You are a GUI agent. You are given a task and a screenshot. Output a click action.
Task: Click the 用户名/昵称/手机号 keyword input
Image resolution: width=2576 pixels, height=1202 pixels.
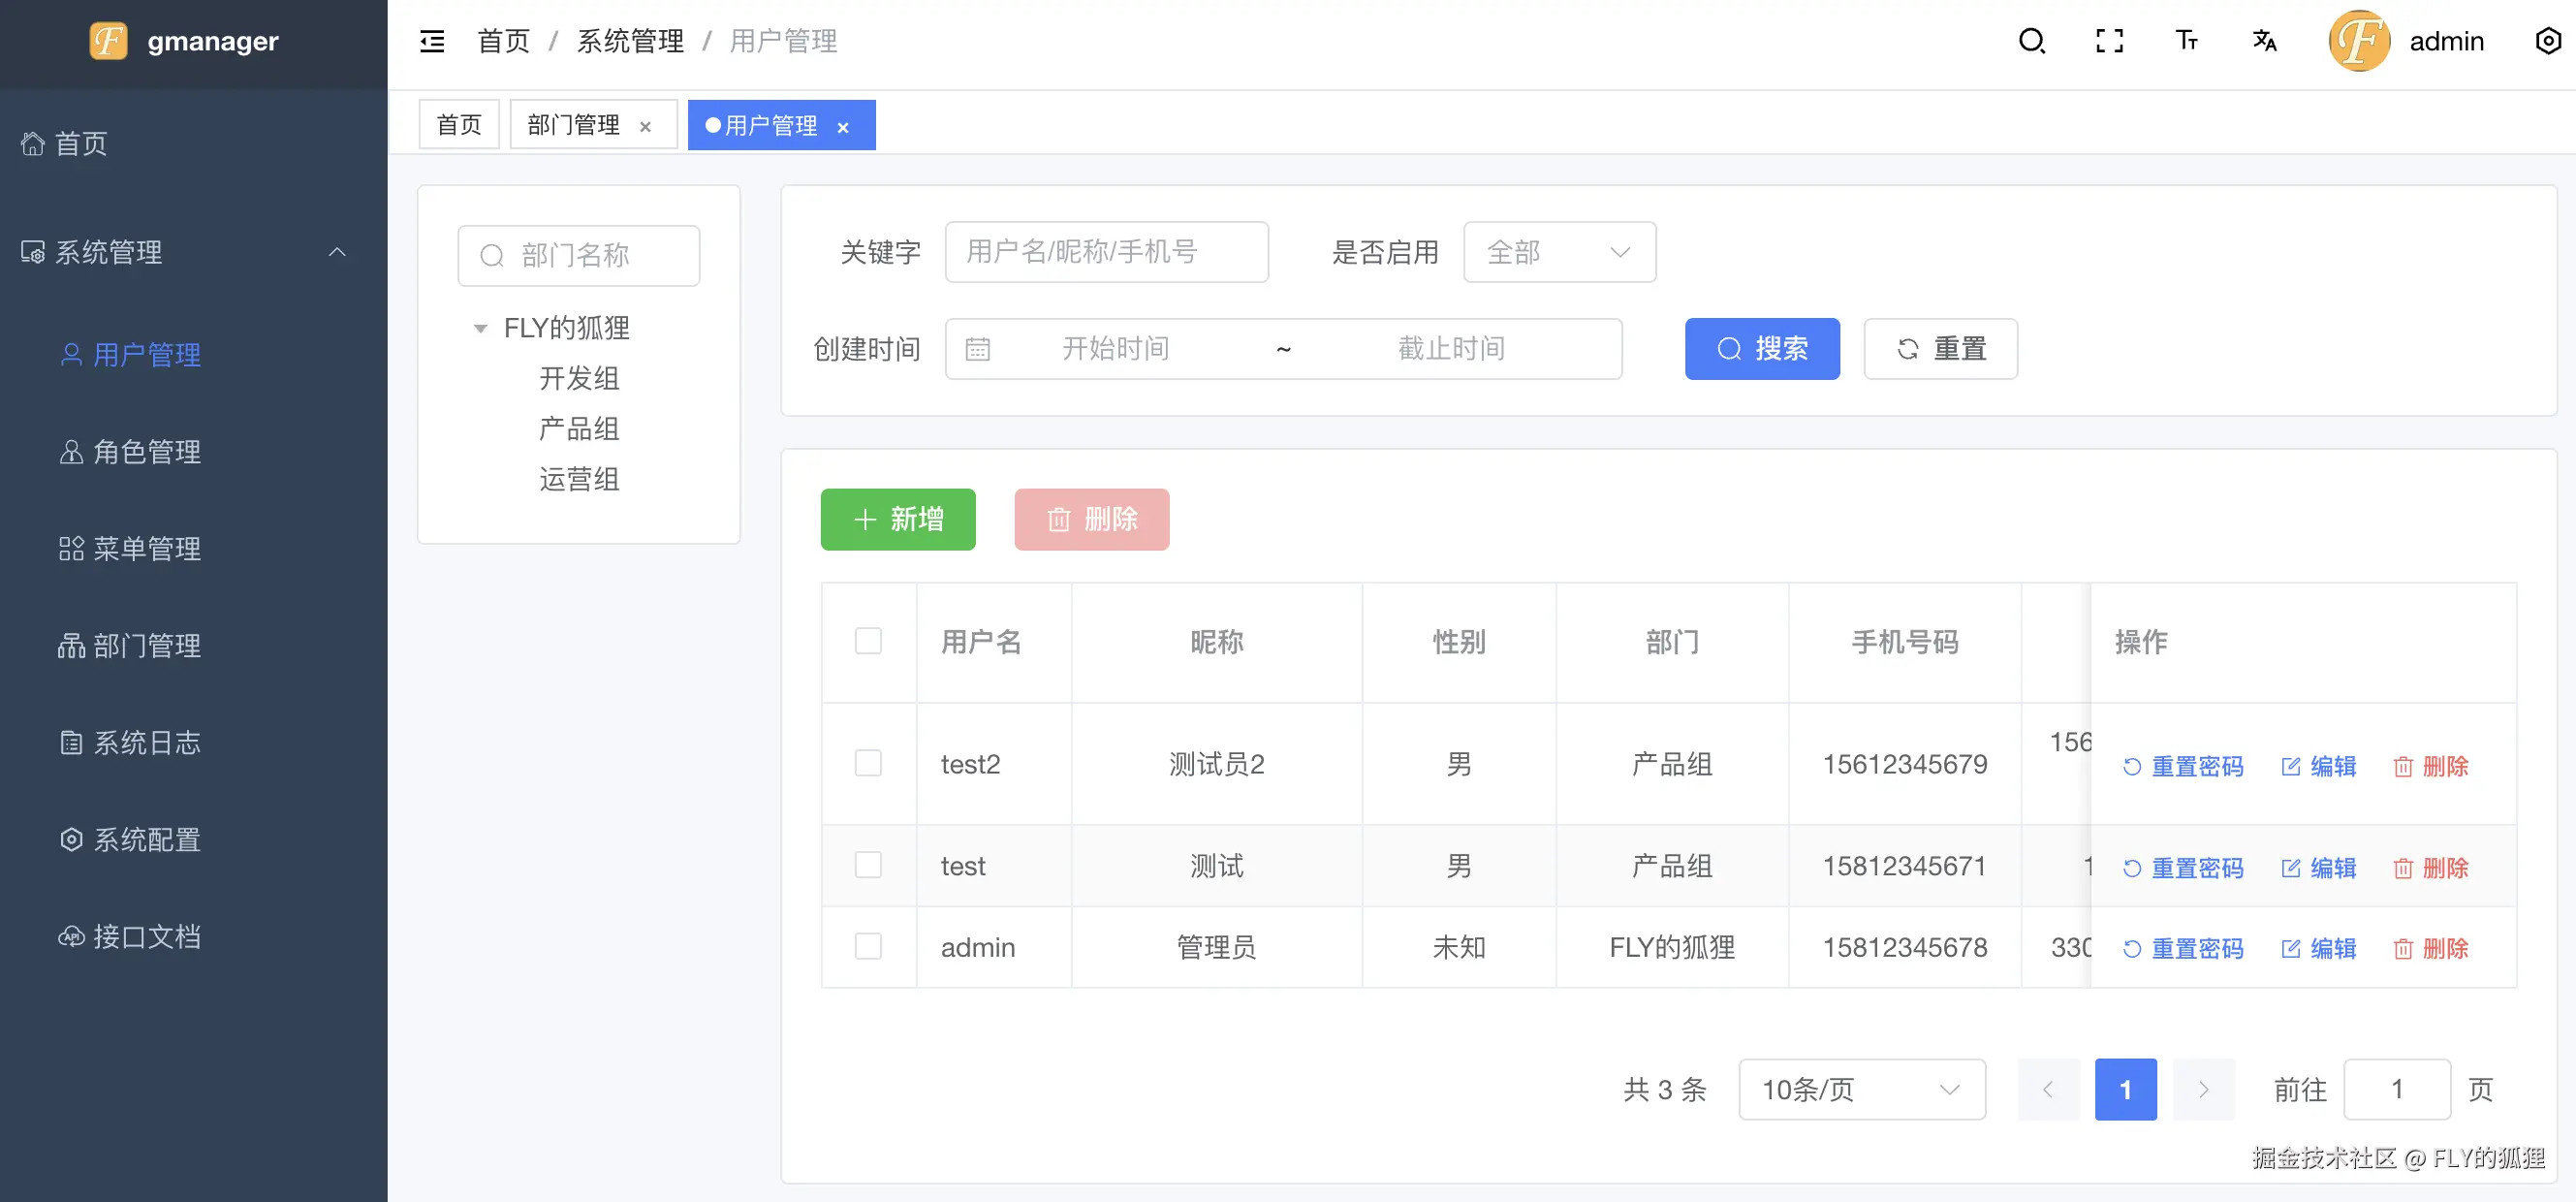tap(1106, 252)
